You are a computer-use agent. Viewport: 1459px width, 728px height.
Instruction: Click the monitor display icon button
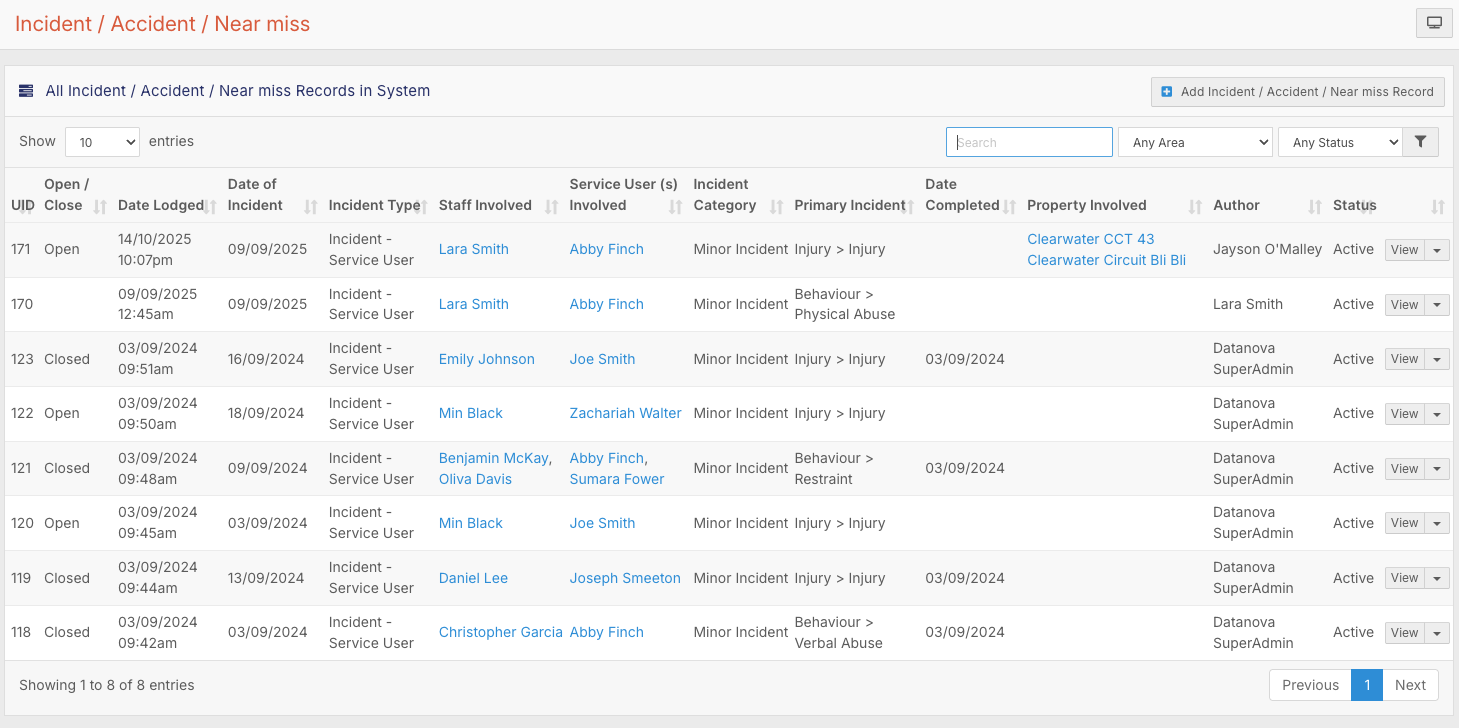(1434, 23)
